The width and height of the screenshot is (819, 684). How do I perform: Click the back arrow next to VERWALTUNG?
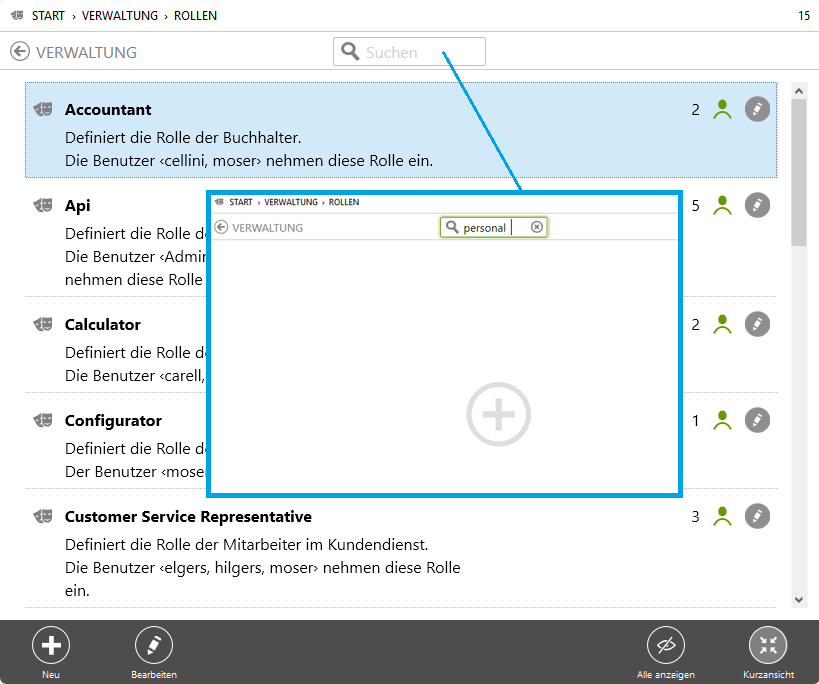click(x=20, y=52)
